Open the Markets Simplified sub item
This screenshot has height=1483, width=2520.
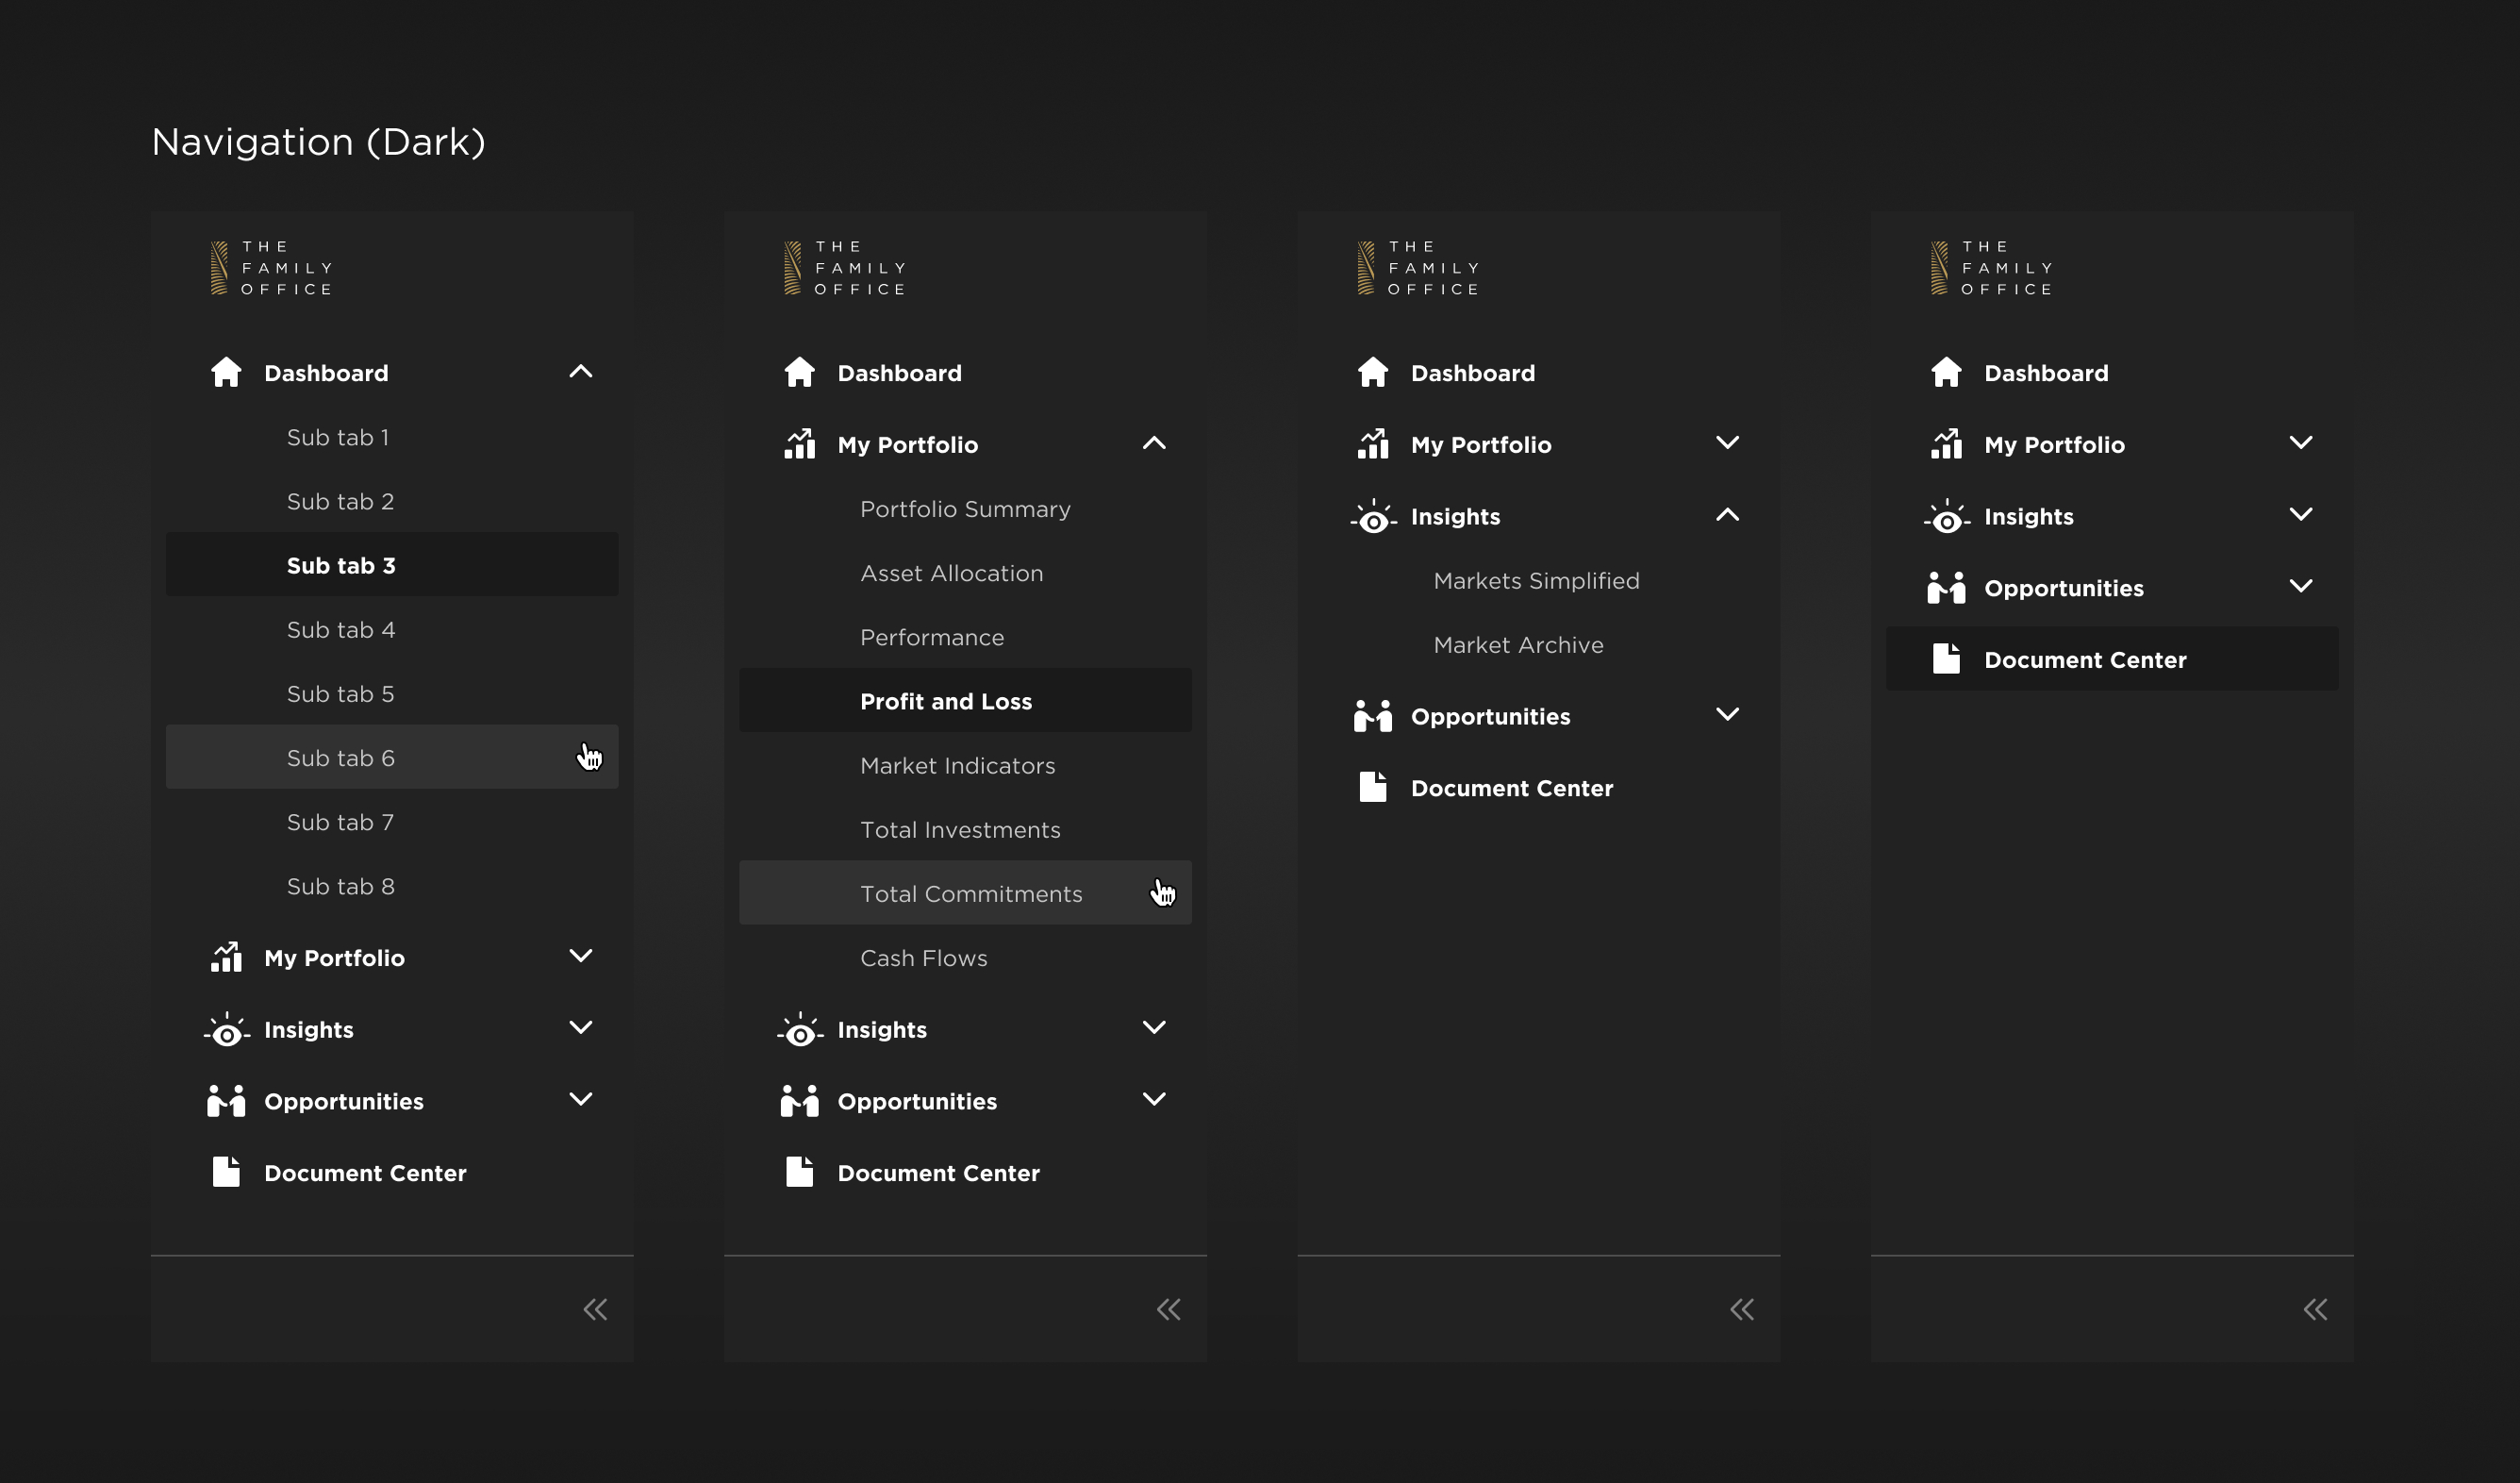(1535, 581)
